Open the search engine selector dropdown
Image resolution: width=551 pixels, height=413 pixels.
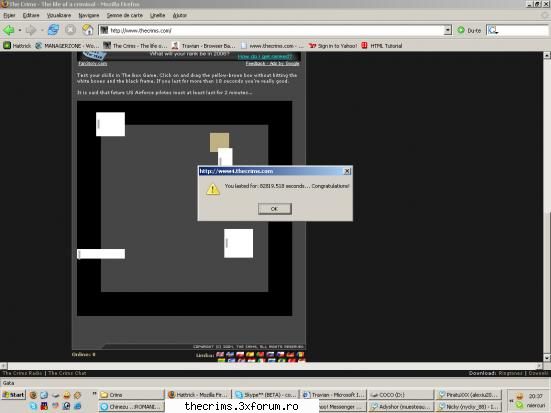tap(493, 30)
